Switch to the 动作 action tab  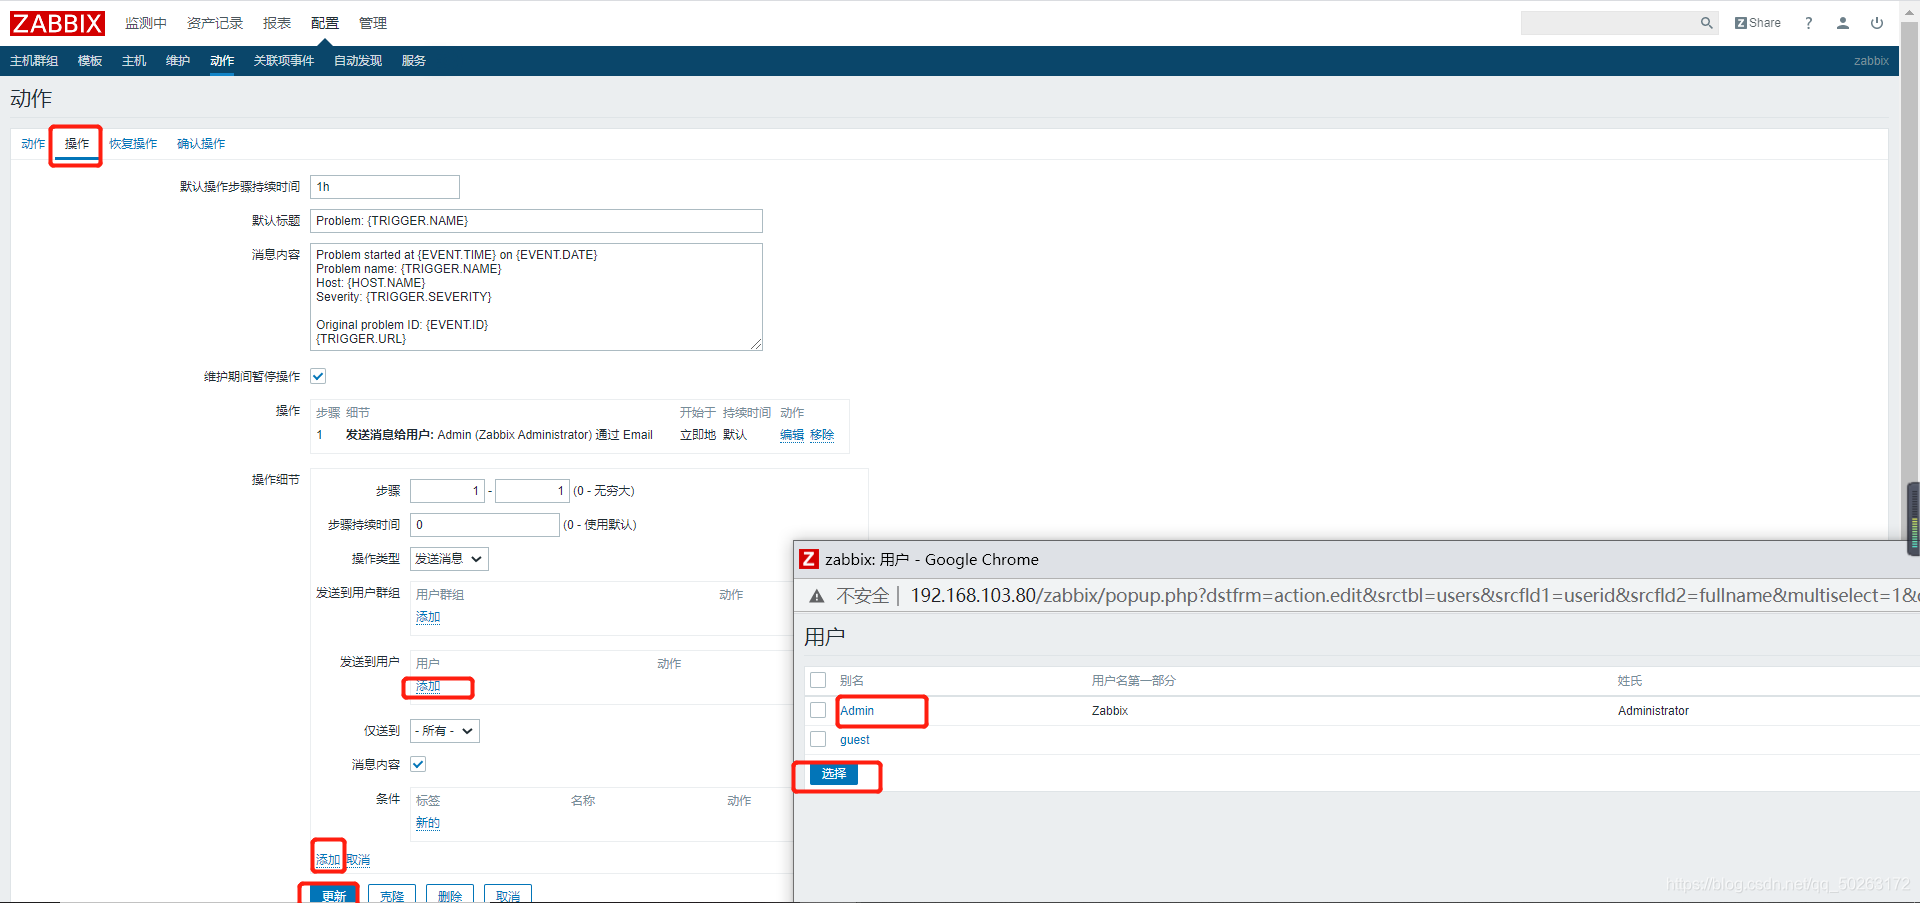click(33, 144)
